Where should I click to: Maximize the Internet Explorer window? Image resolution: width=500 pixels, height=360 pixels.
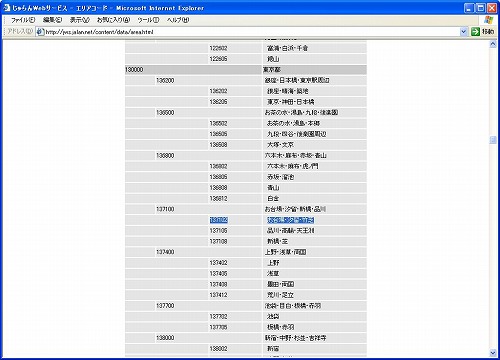click(x=480, y=8)
